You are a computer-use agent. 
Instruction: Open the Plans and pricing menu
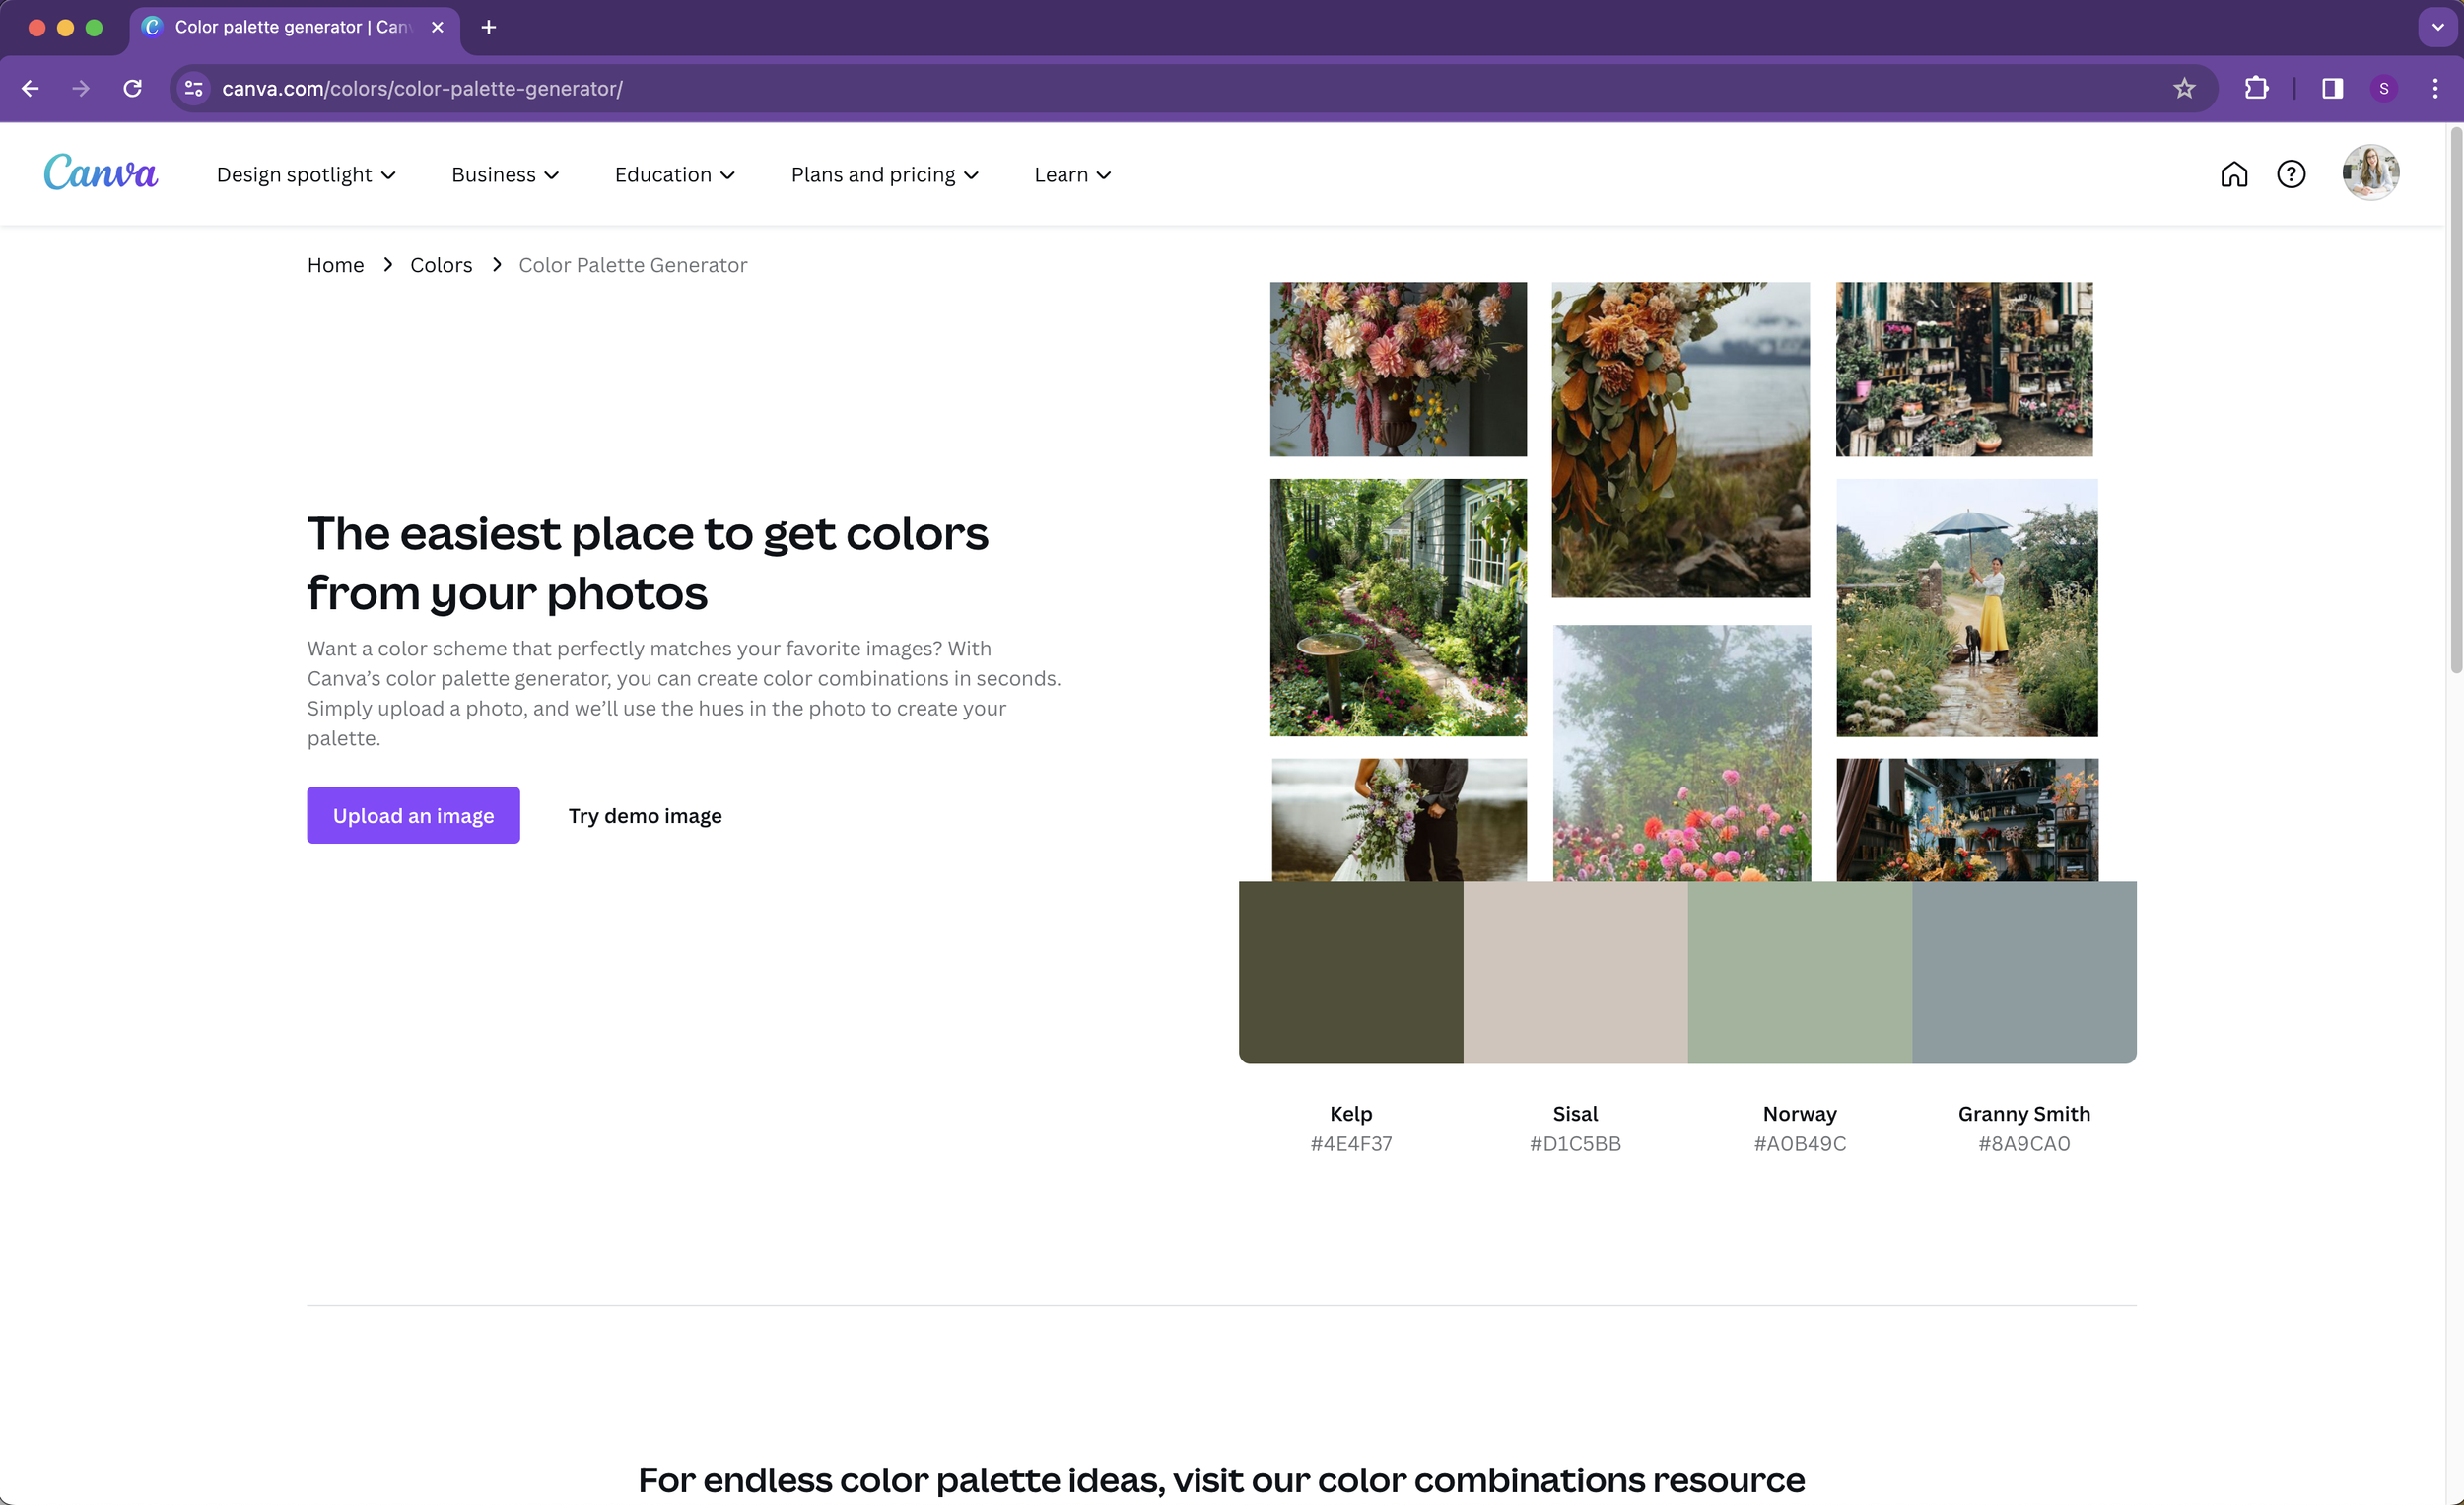(x=884, y=173)
